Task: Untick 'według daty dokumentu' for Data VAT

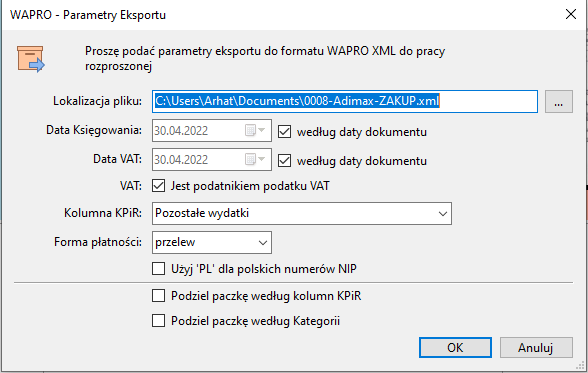Action: pyautogui.click(x=284, y=160)
